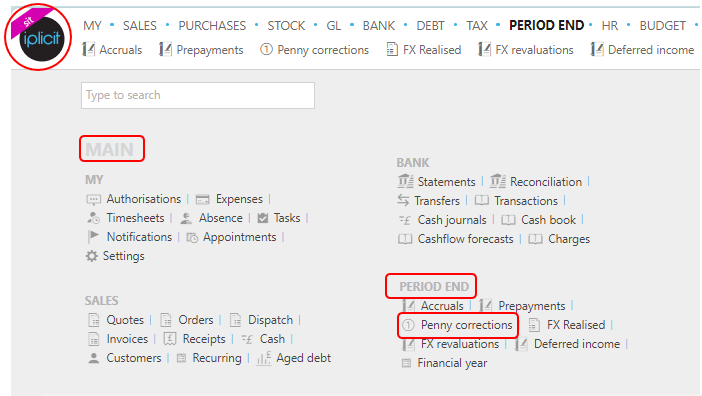The image size is (702, 396).
Task: Select the Prepayments icon in the top toolbar
Action: (166, 49)
